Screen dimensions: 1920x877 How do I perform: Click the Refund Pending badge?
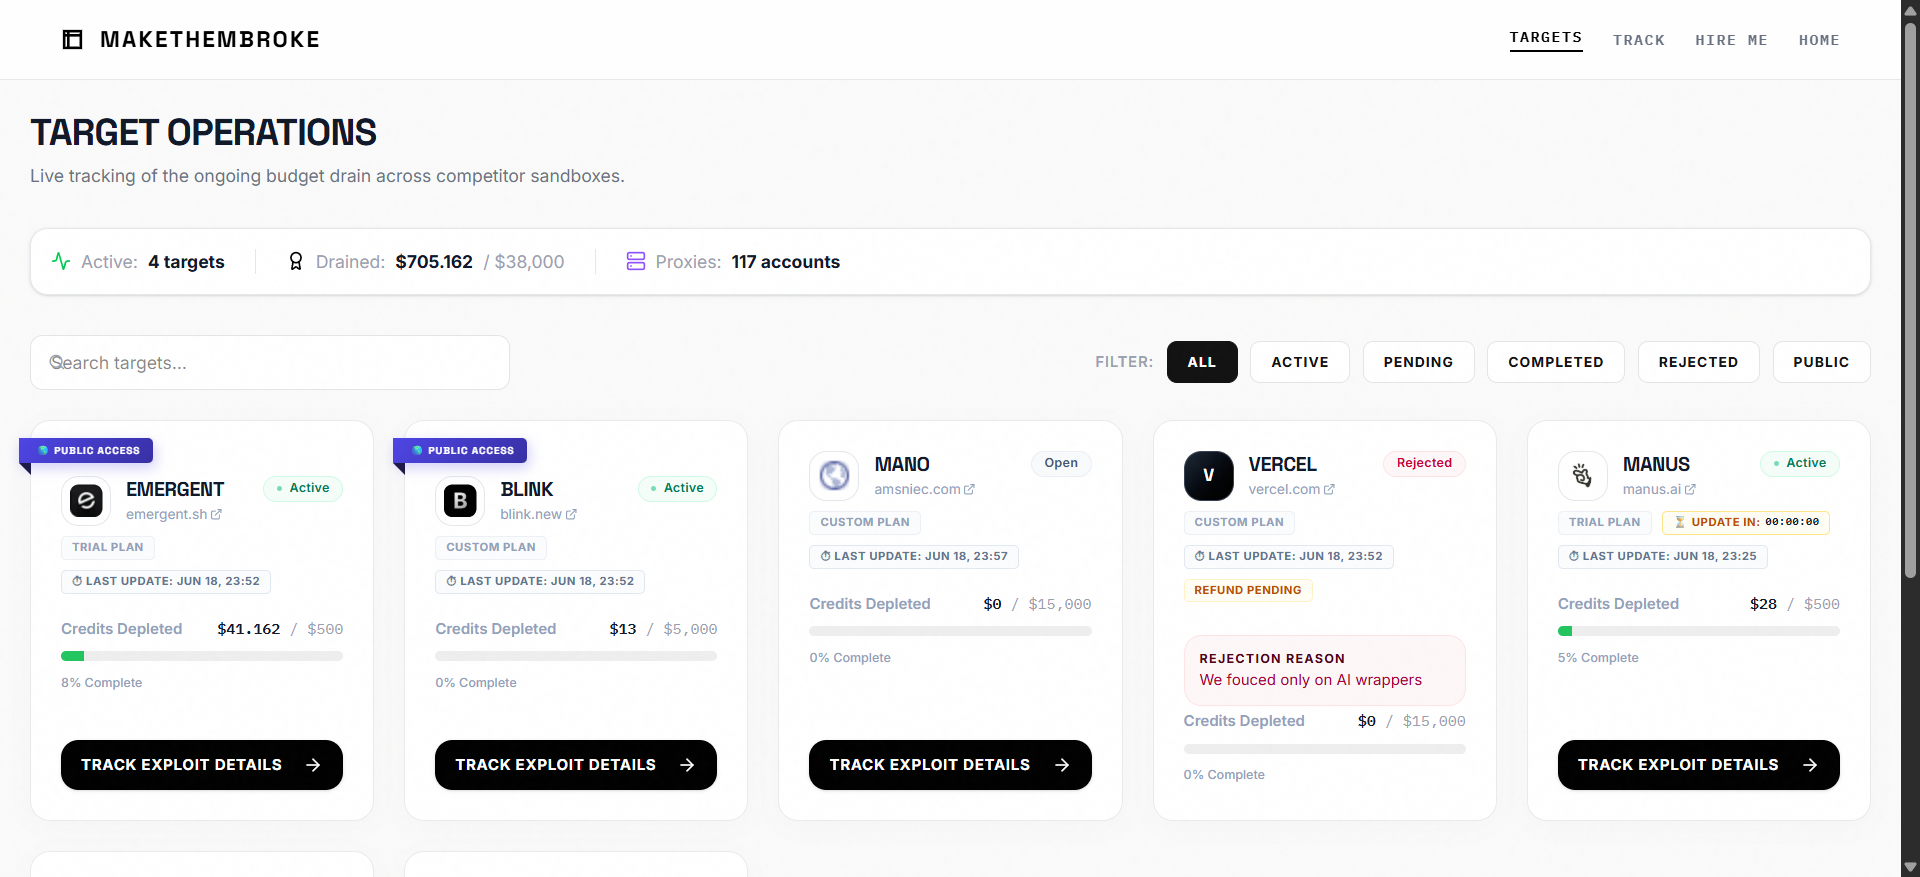click(x=1247, y=590)
